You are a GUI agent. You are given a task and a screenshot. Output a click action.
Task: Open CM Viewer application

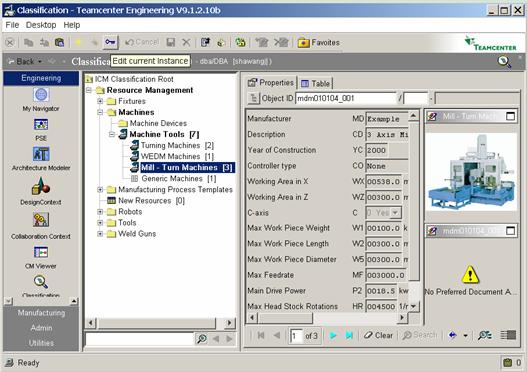coord(41,258)
